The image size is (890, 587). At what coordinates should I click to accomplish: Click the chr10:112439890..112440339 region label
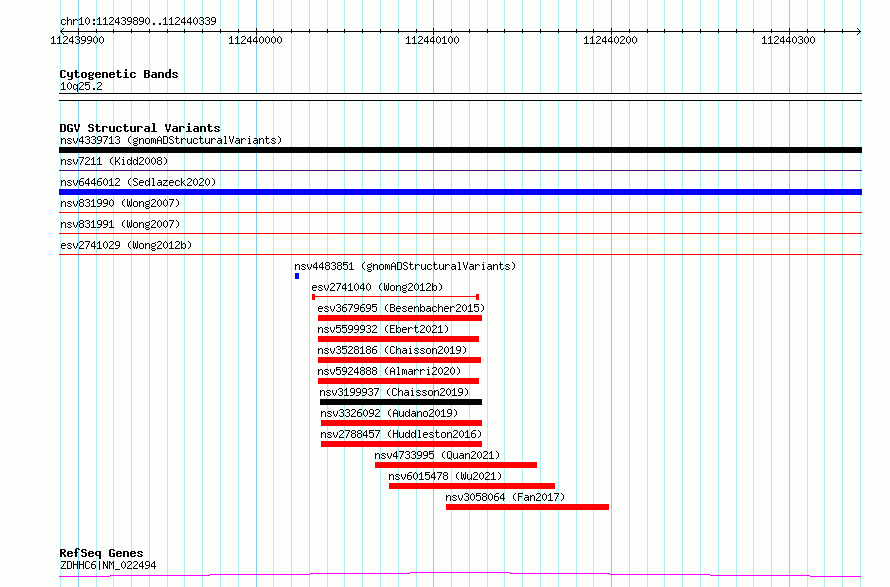138,21
